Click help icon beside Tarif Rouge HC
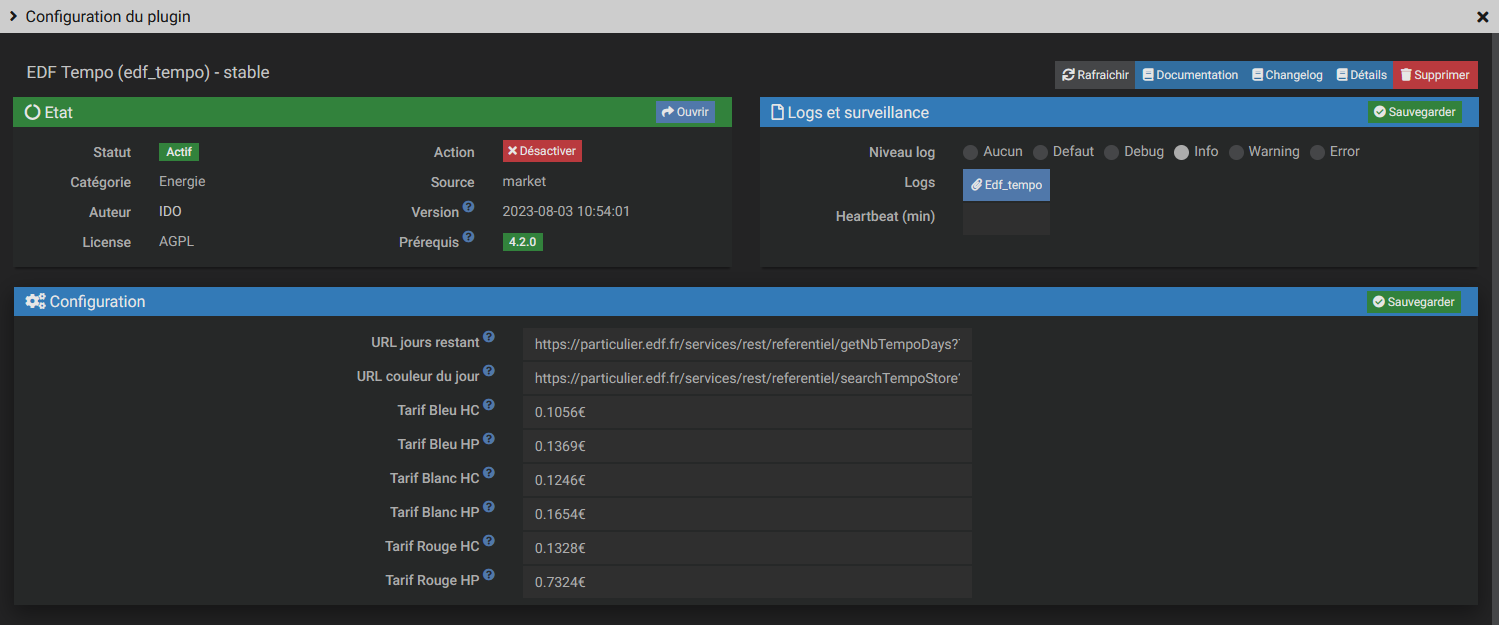Viewport: 1499px width, 625px height. (489, 541)
